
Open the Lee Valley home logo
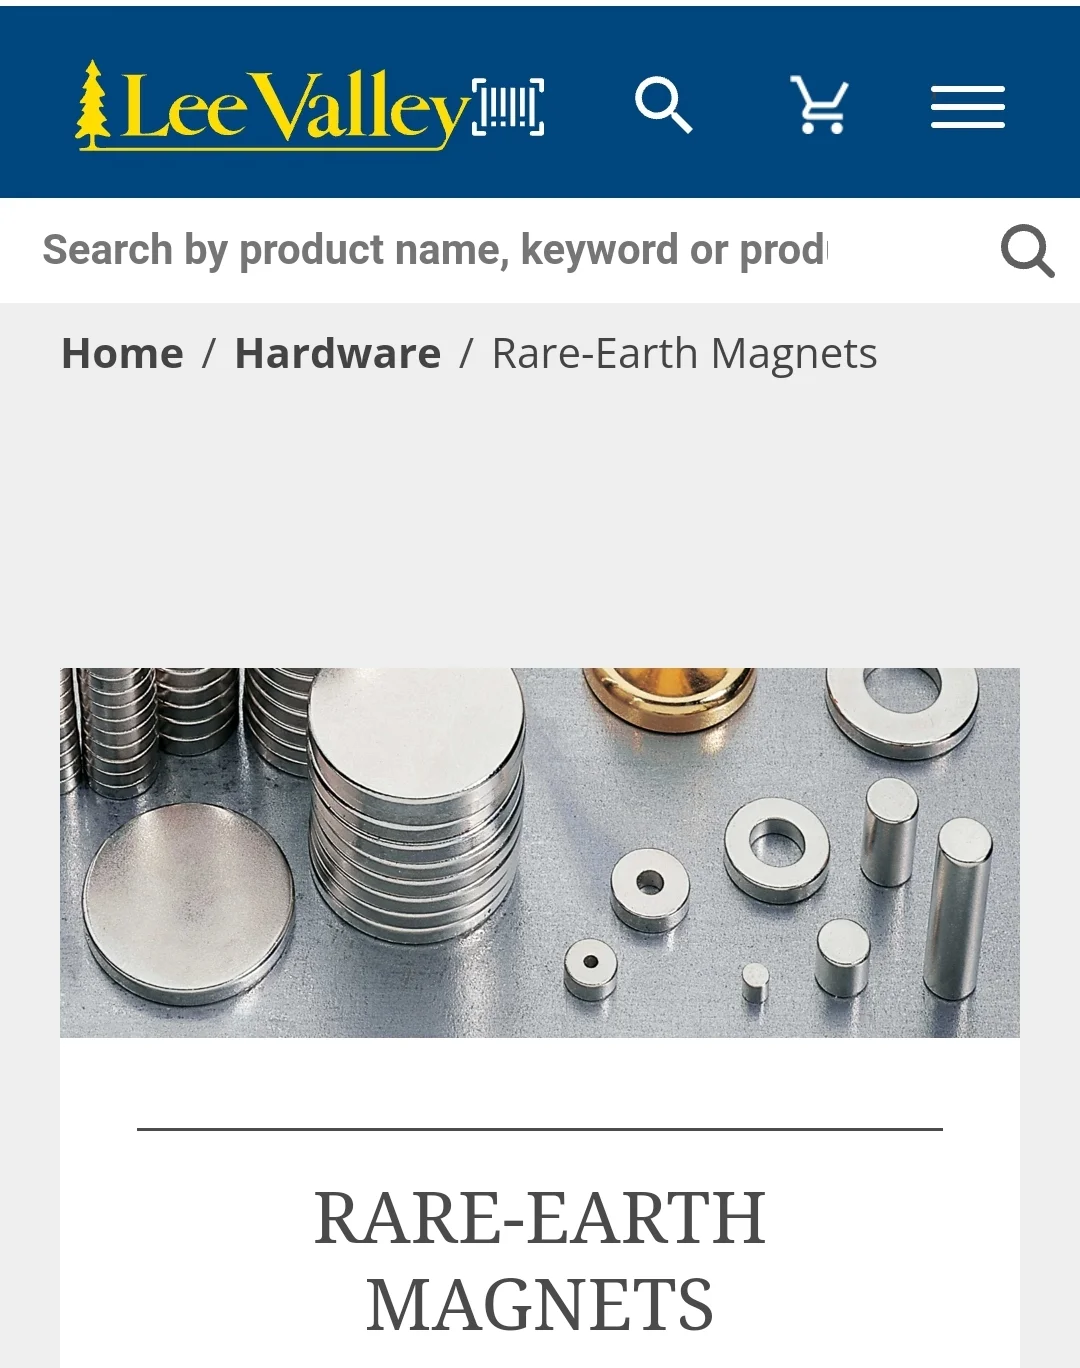272,106
